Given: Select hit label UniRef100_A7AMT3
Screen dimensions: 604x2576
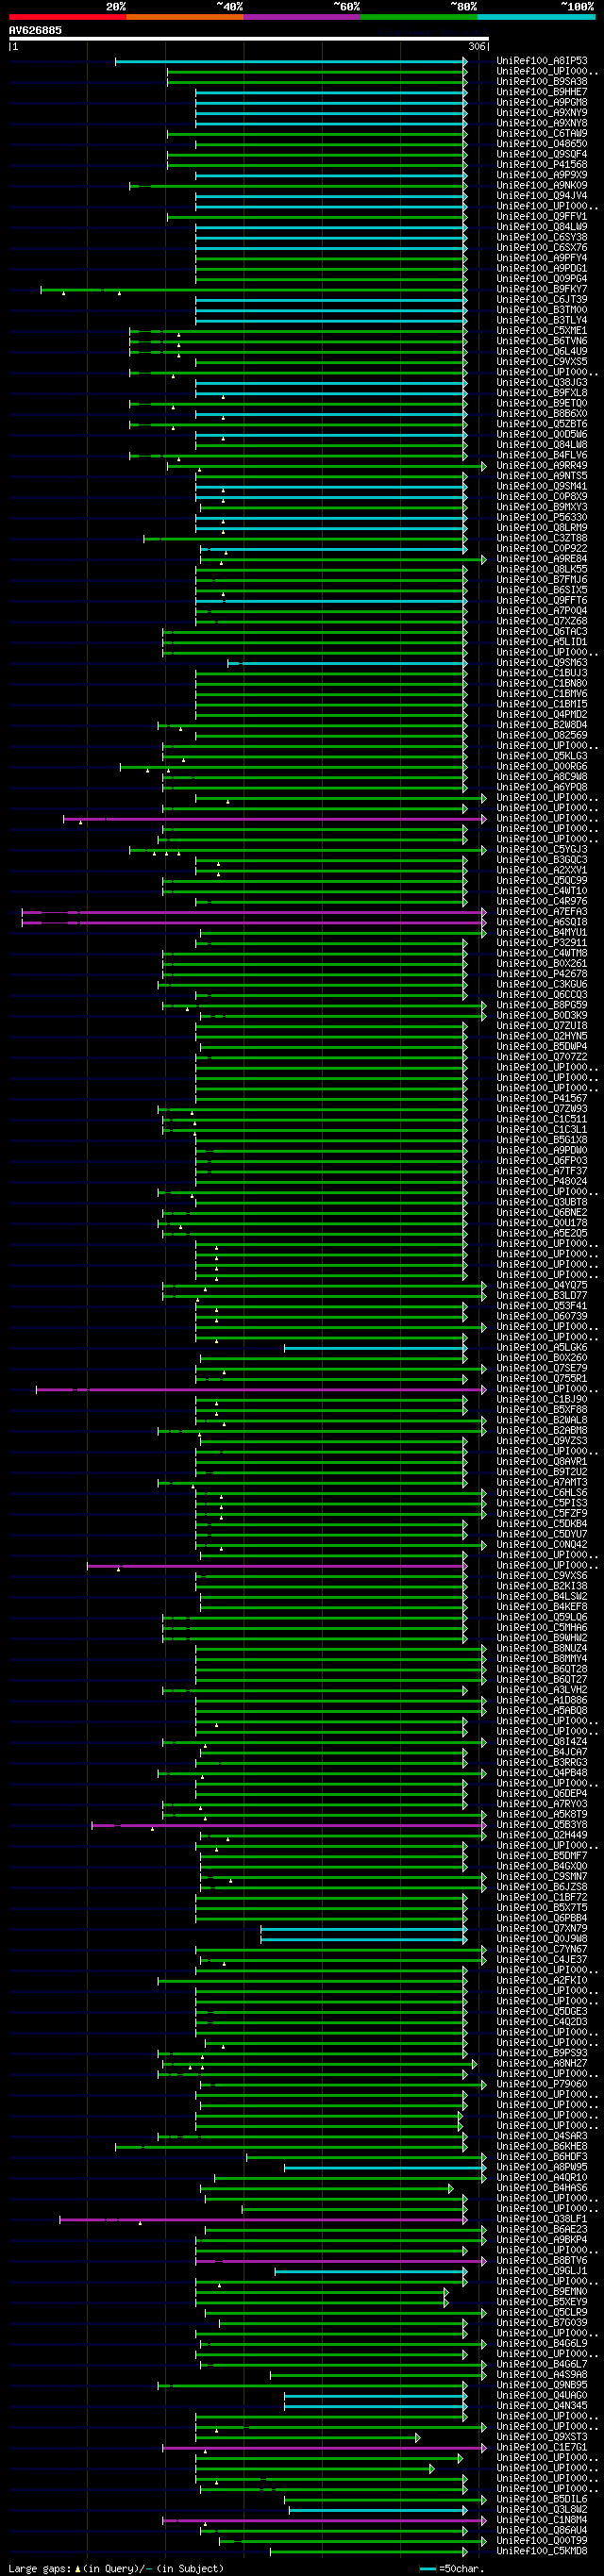Looking at the screenshot, I should [542, 1482].
